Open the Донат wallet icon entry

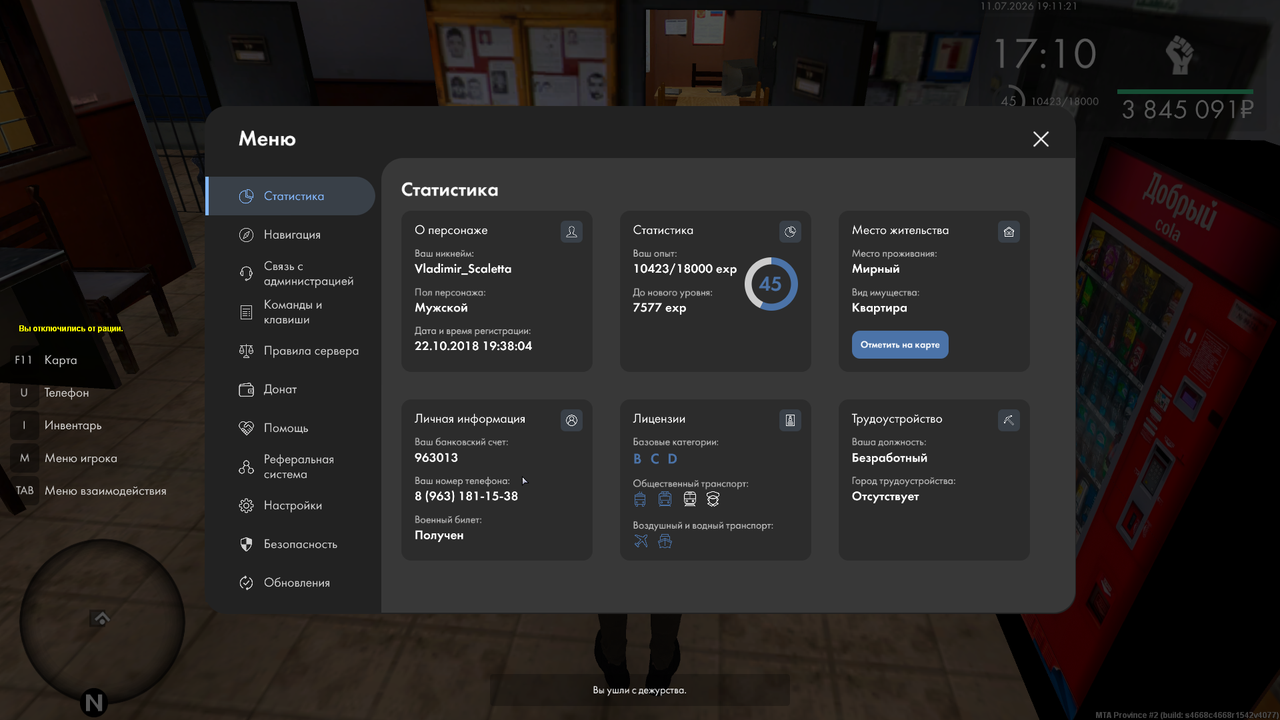290,390
